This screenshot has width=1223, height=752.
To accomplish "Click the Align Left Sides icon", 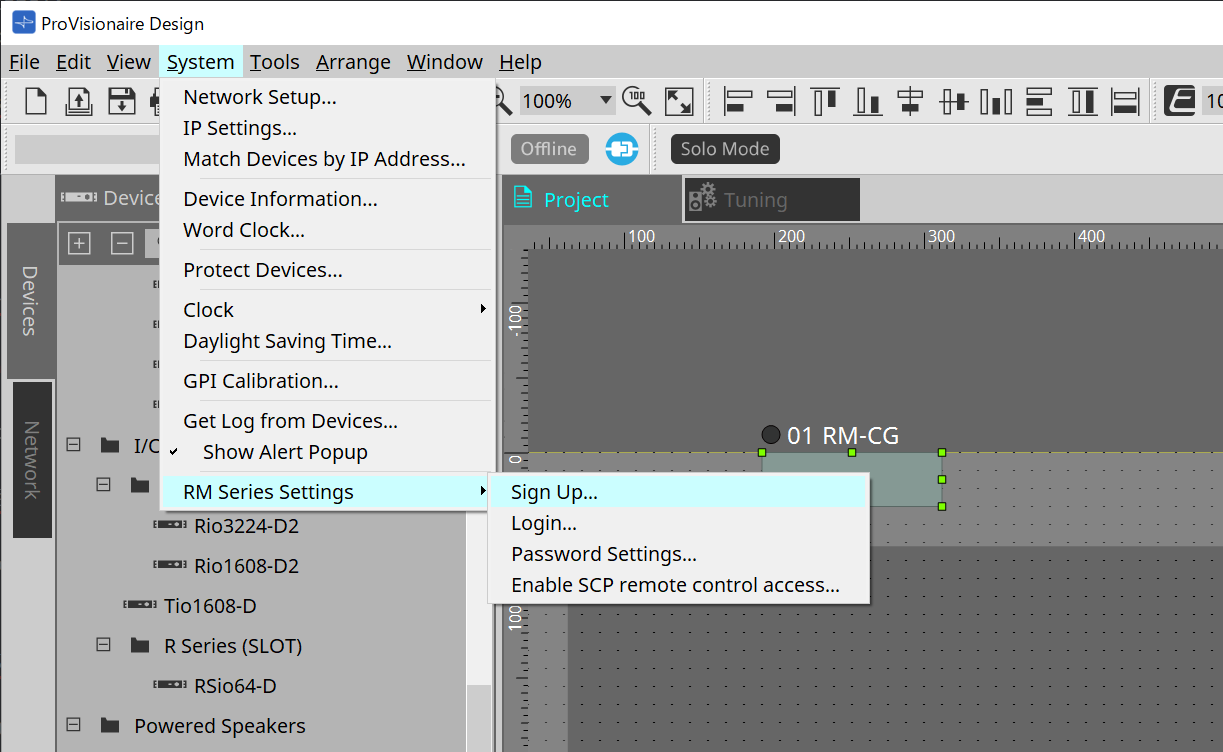I will pos(739,101).
